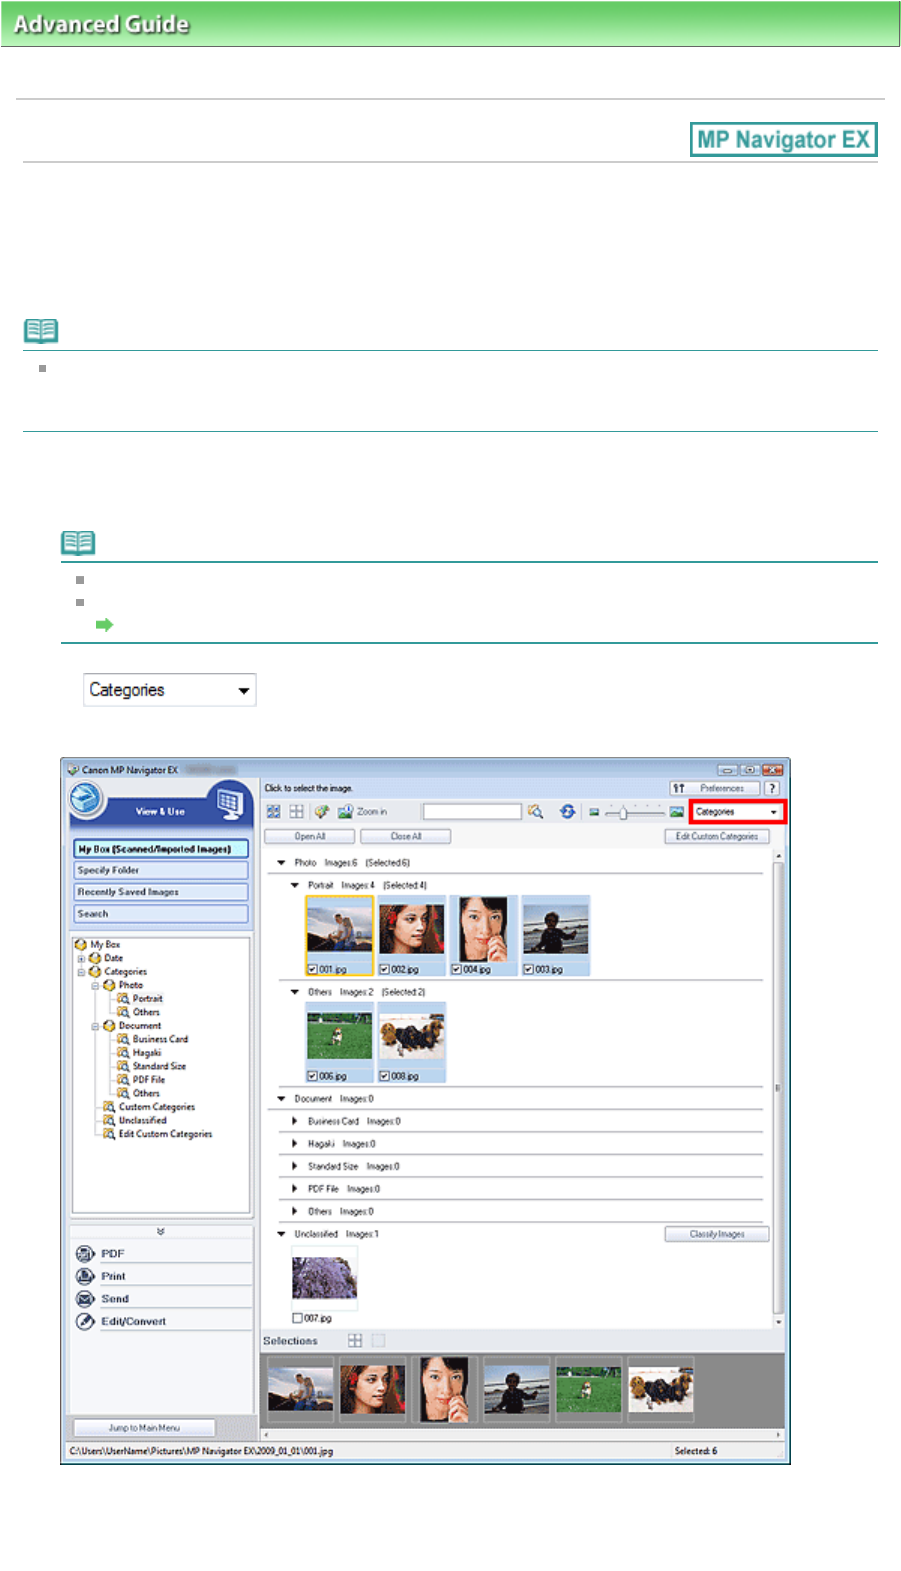Click the Classify Images button
This screenshot has height=1571, width=901.
point(717,1235)
